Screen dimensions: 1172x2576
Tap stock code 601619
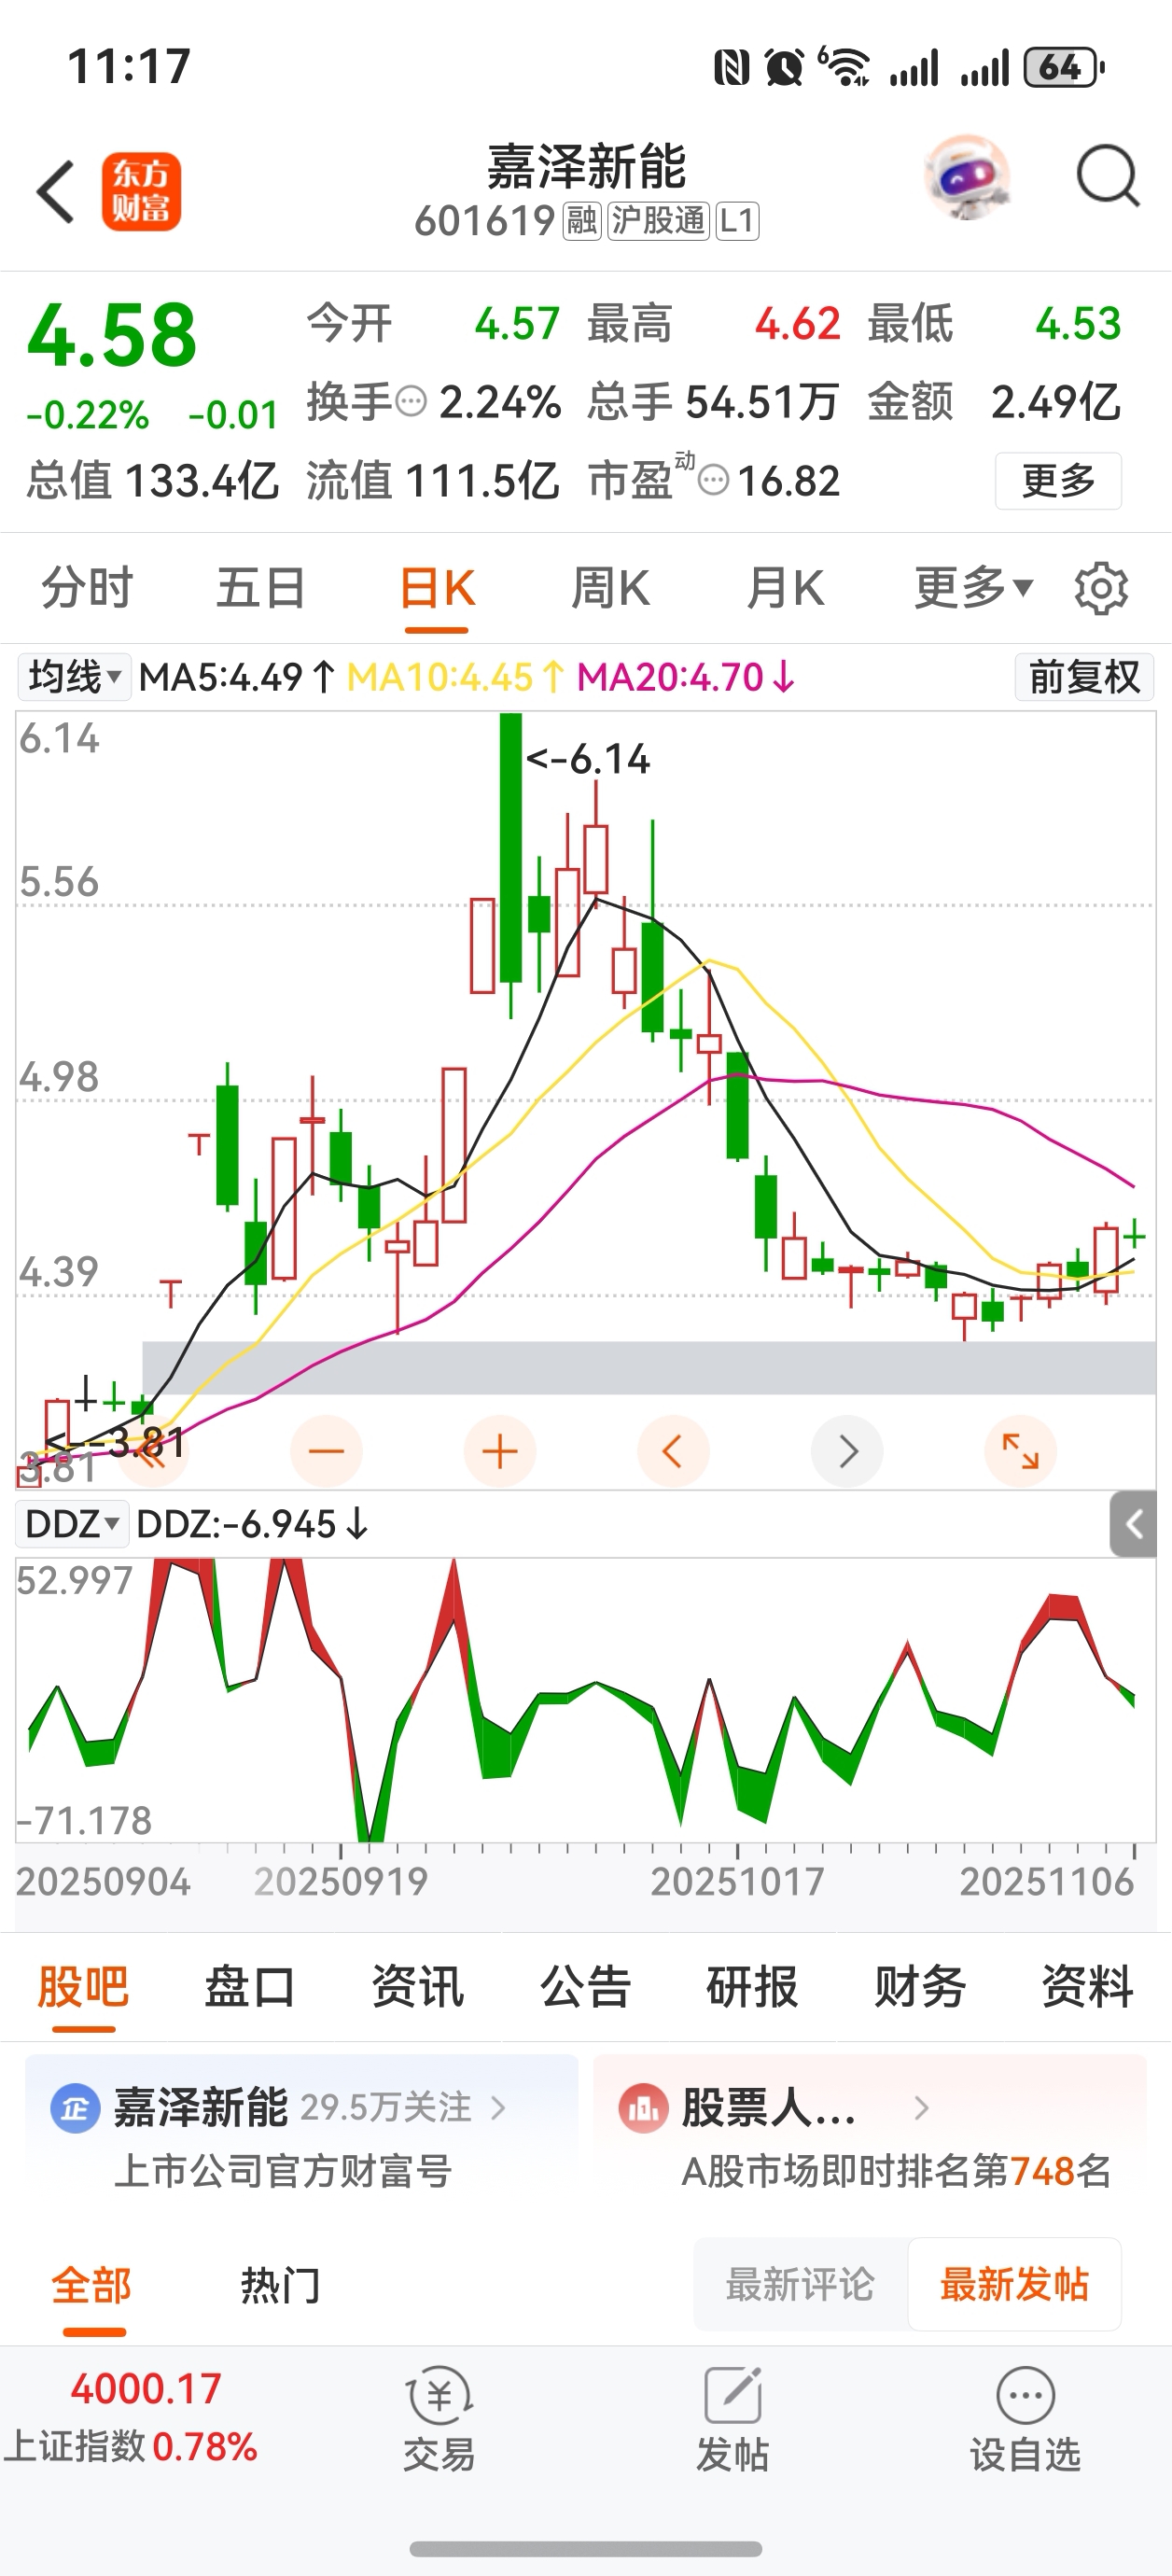pos(485,221)
